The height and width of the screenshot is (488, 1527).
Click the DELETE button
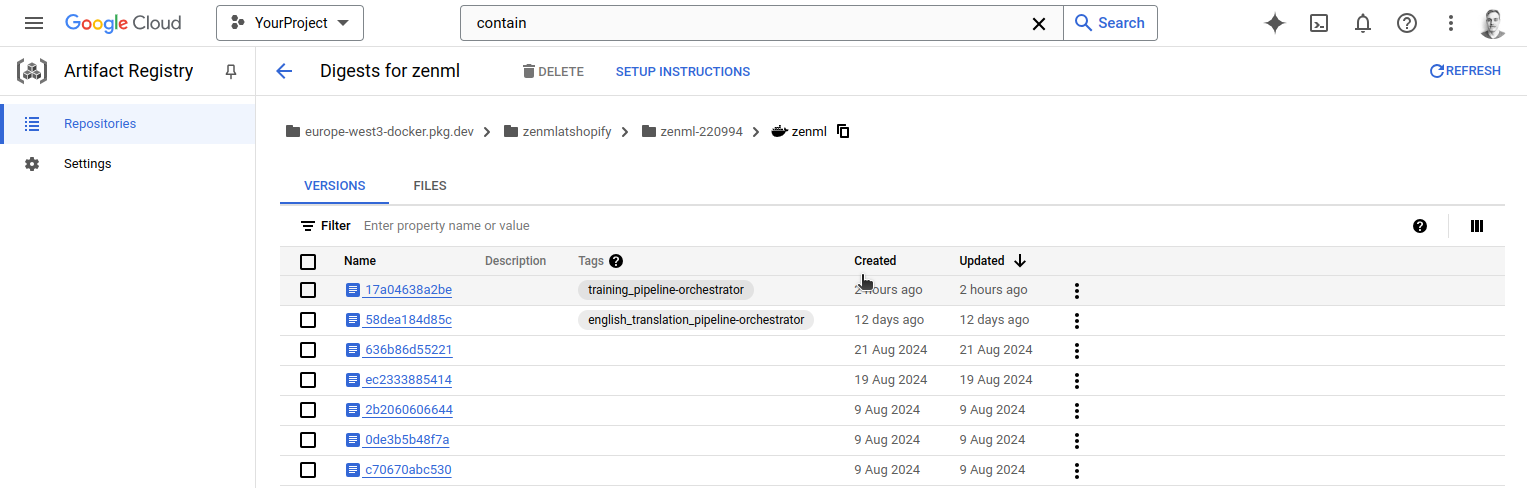(x=553, y=72)
